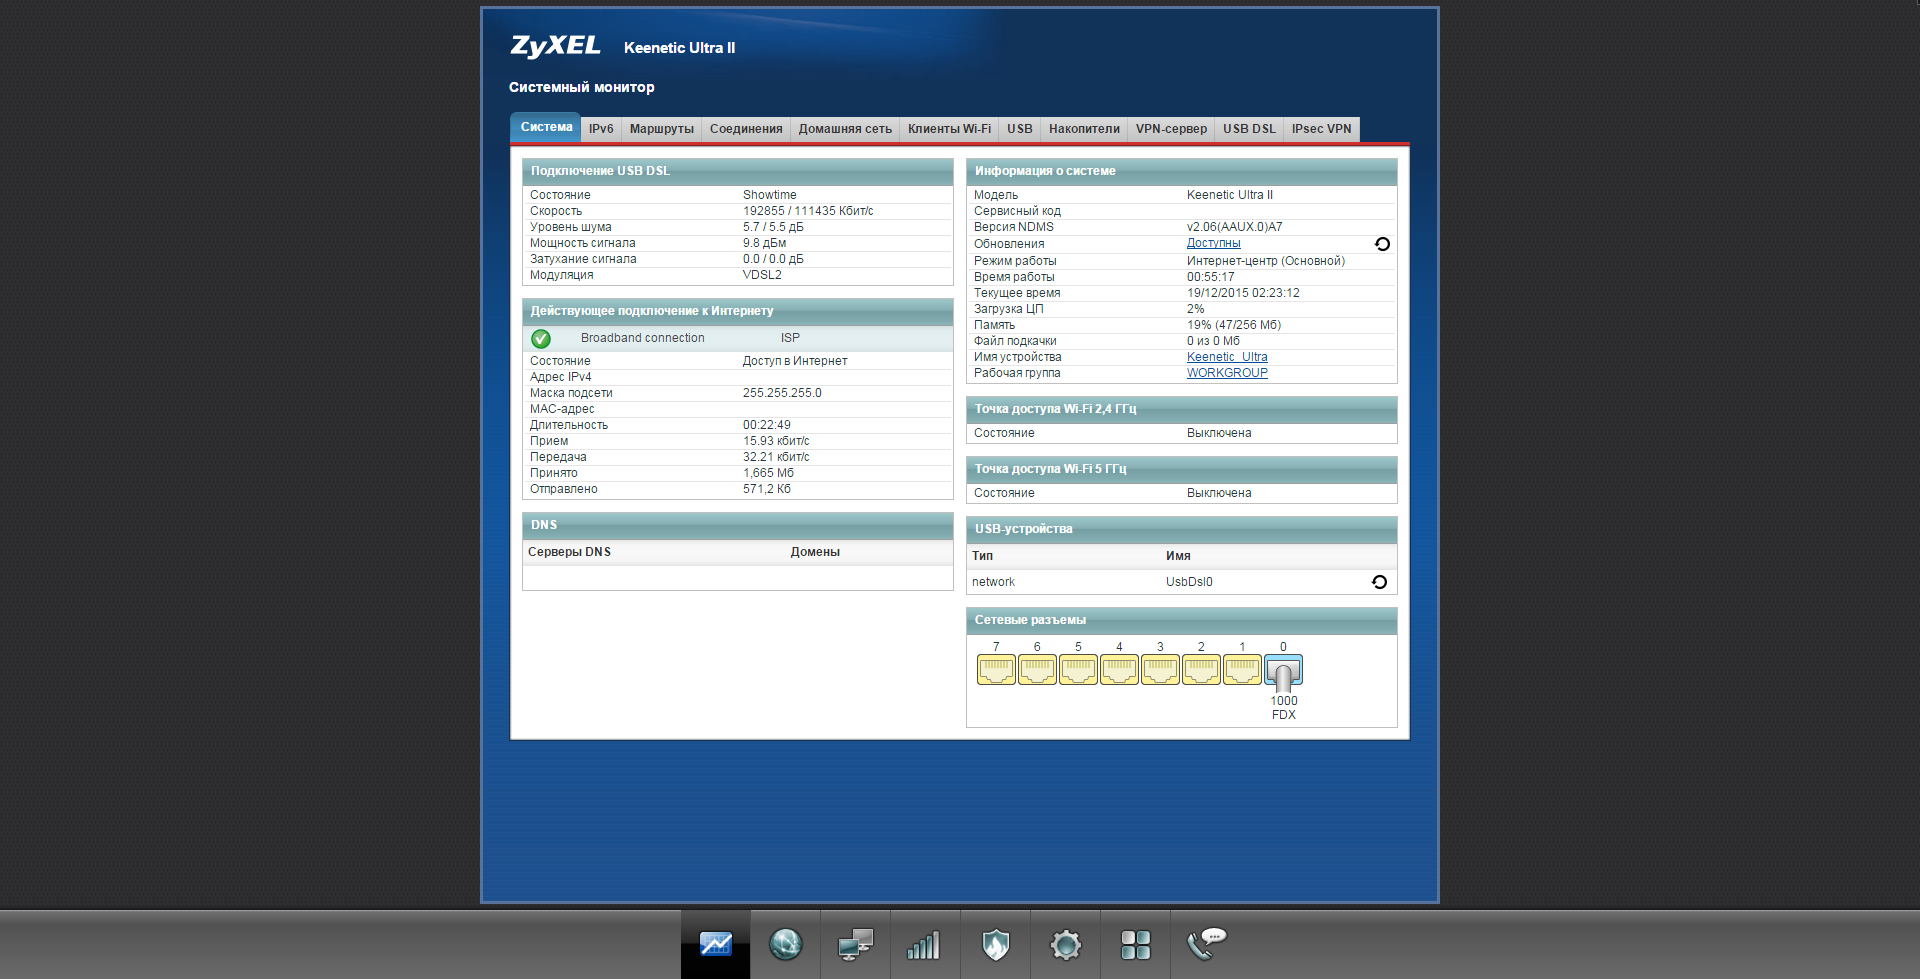Screen dimensions: 1920x979
Task: Open the Маршруты tab
Action: (x=662, y=129)
